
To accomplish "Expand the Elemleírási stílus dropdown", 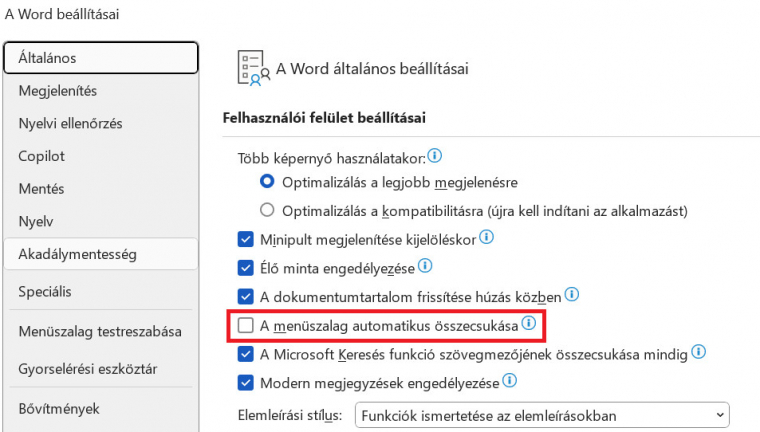I will click(542, 416).
